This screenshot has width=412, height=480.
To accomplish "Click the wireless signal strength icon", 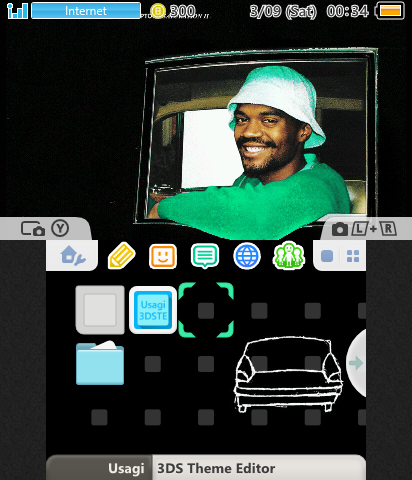I will pos(17,10).
